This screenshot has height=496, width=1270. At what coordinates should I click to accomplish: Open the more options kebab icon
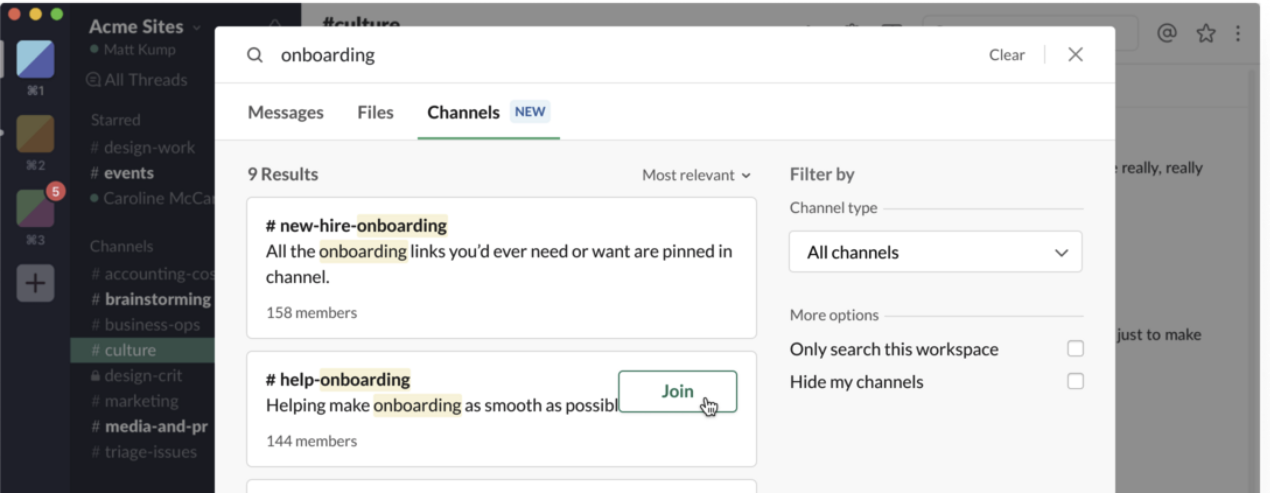click(x=1238, y=33)
